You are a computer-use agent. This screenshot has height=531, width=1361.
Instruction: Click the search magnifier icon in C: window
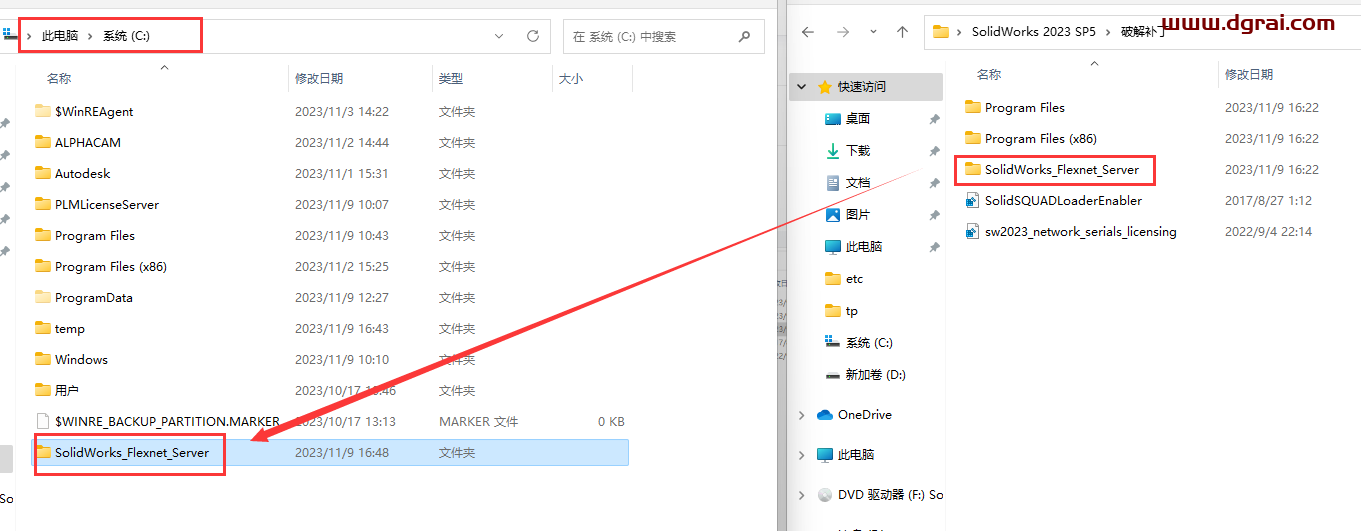(744, 36)
